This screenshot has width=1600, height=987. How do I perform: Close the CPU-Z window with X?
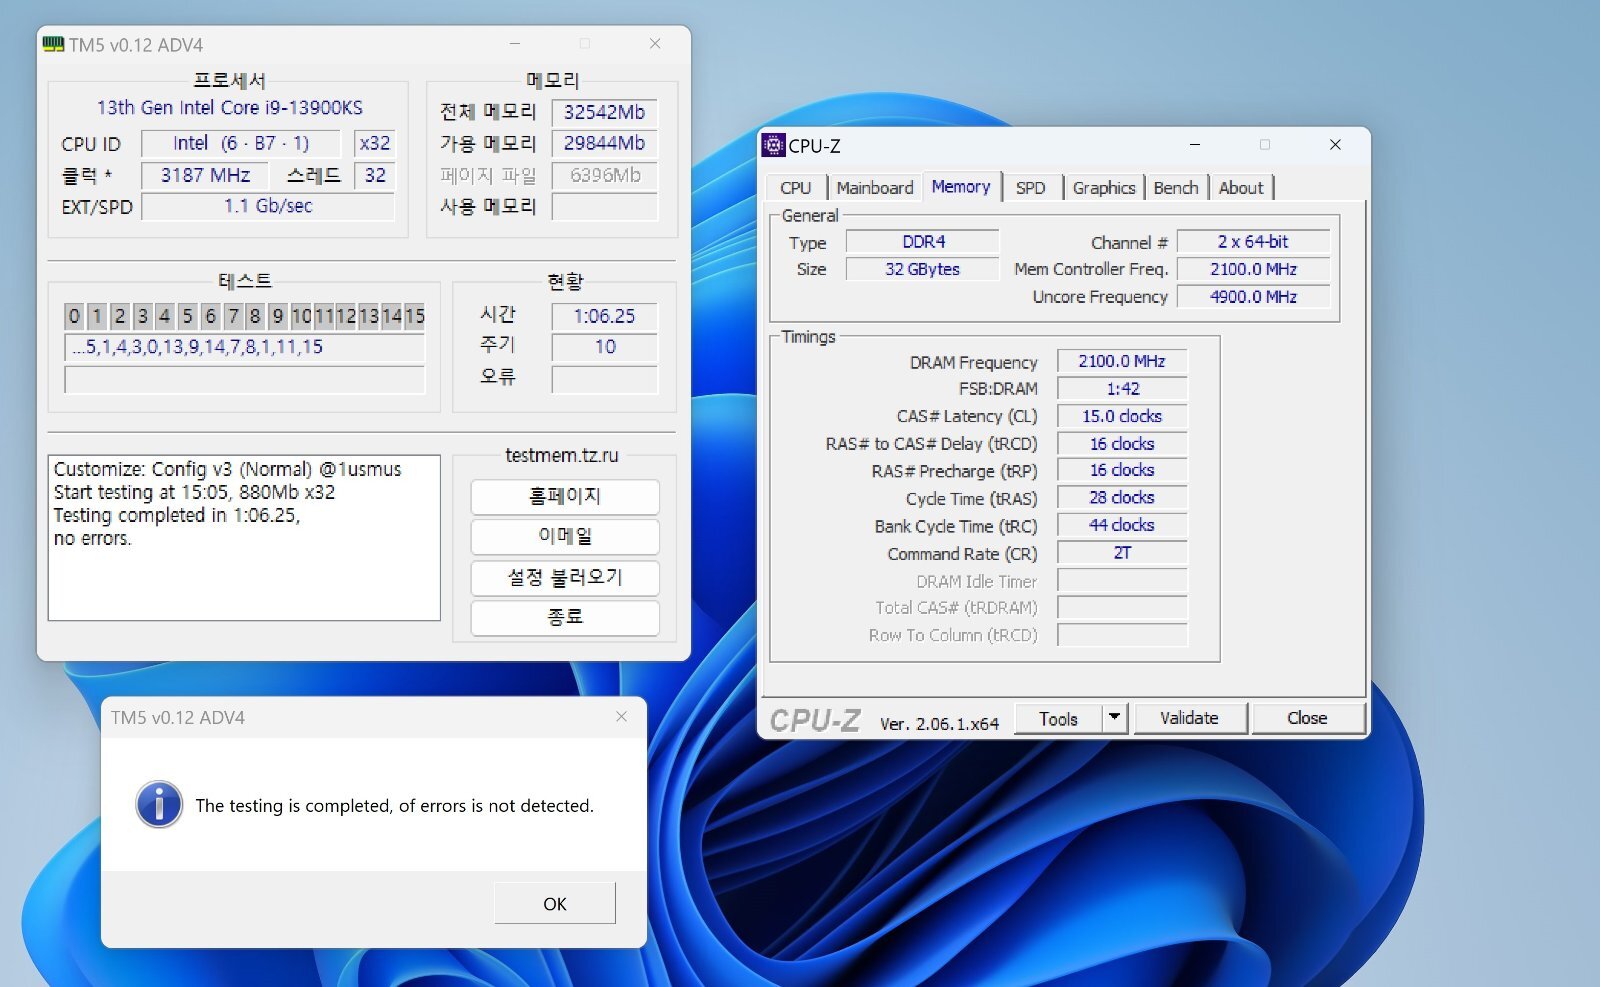click(x=1335, y=145)
